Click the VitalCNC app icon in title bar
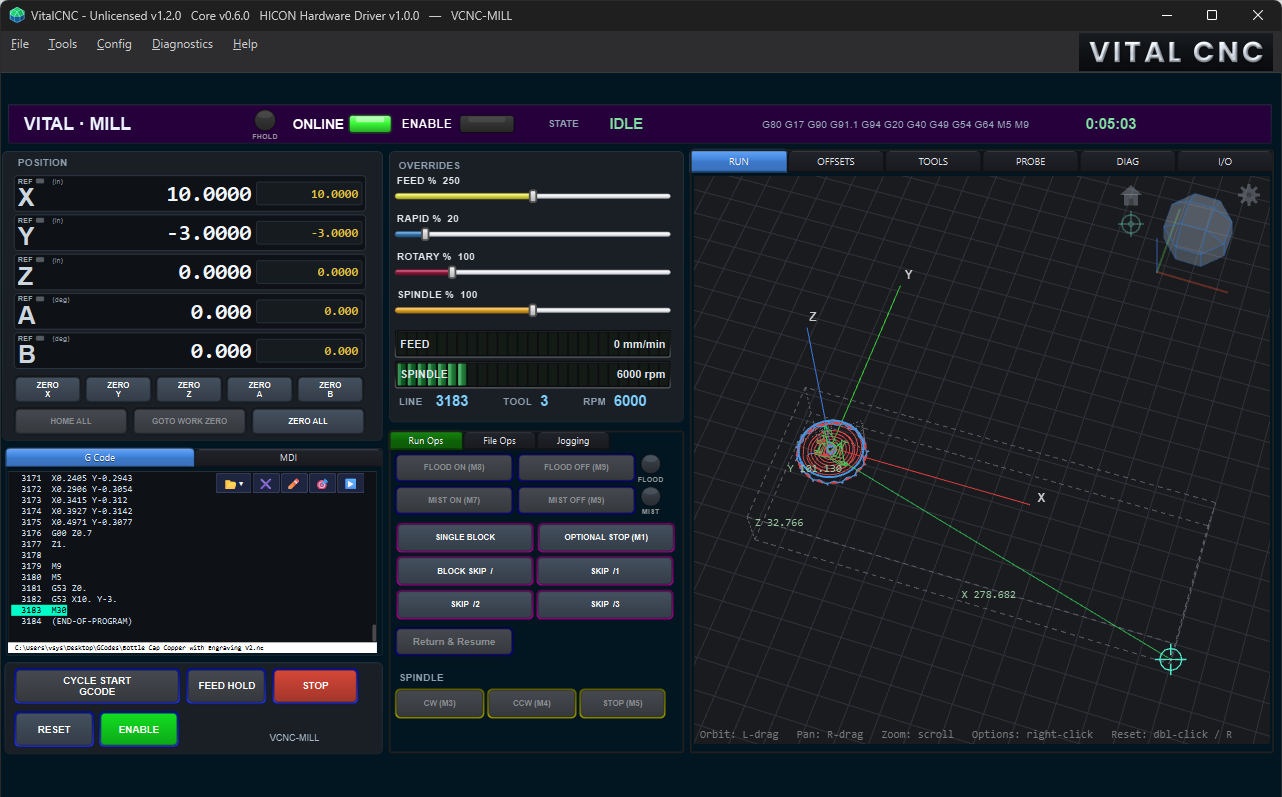This screenshot has height=797, width=1282. tap(17, 15)
